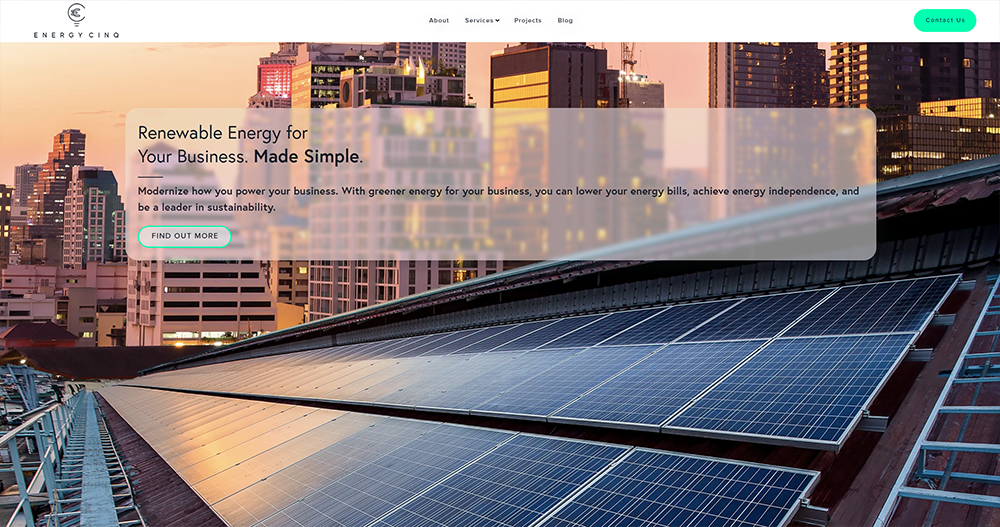This screenshot has width=1000, height=527.
Task: Open the About page
Action: coord(439,21)
